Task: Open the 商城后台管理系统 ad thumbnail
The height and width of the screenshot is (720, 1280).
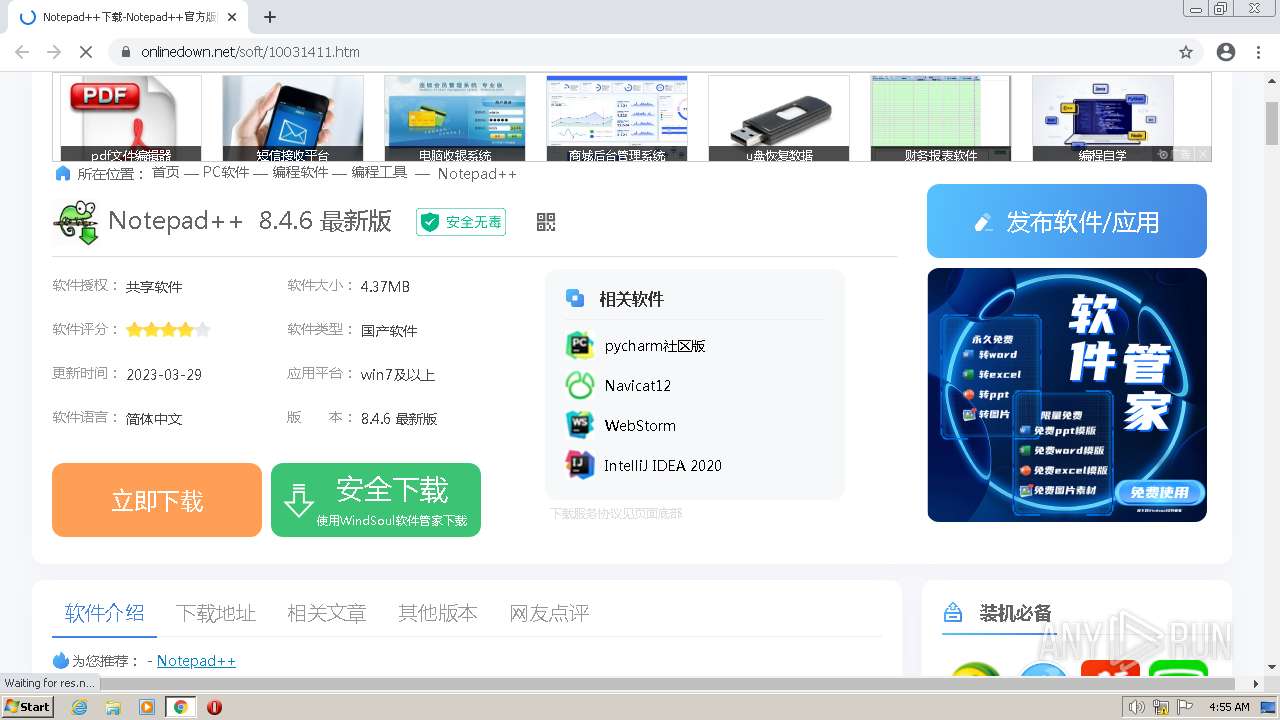Action: [x=617, y=118]
